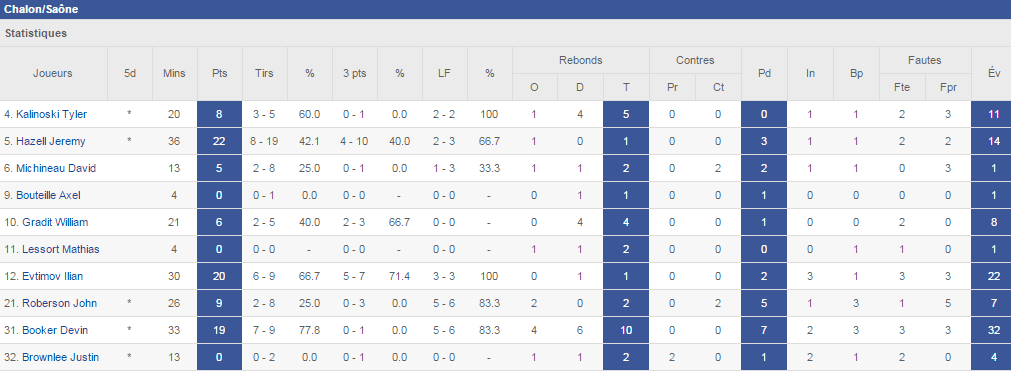Open Hazell Jeremy's player link
This screenshot has width=1011, height=371.
click(x=51, y=141)
